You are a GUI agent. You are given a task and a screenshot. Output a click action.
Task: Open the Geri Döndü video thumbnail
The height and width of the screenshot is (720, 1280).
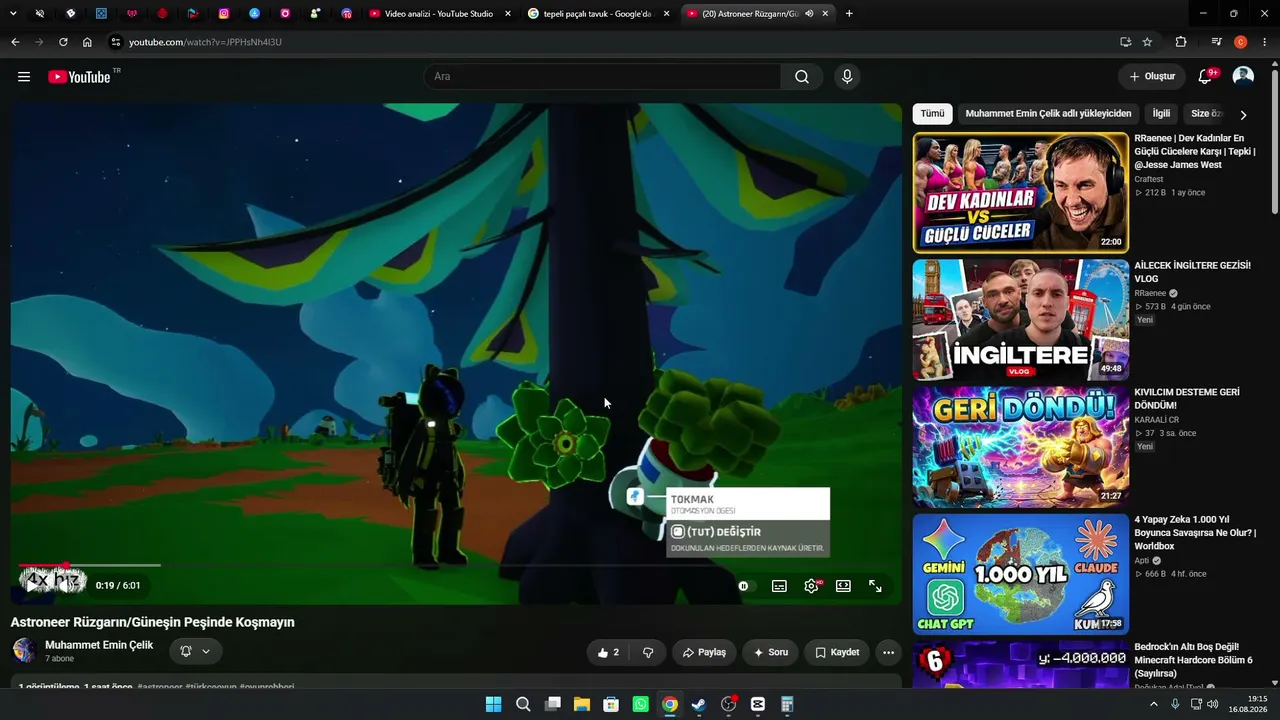(1020, 447)
